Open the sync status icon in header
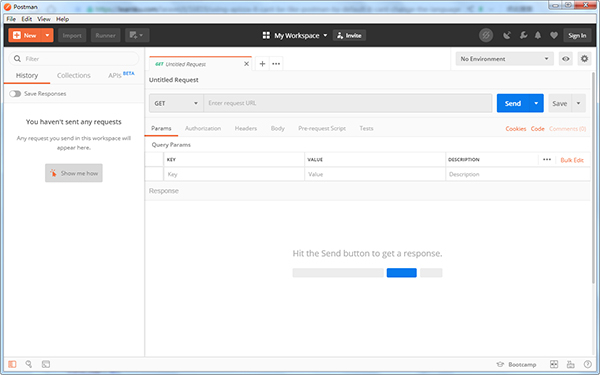Screen dimensions: 600x375 pyautogui.click(x=486, y=36)
